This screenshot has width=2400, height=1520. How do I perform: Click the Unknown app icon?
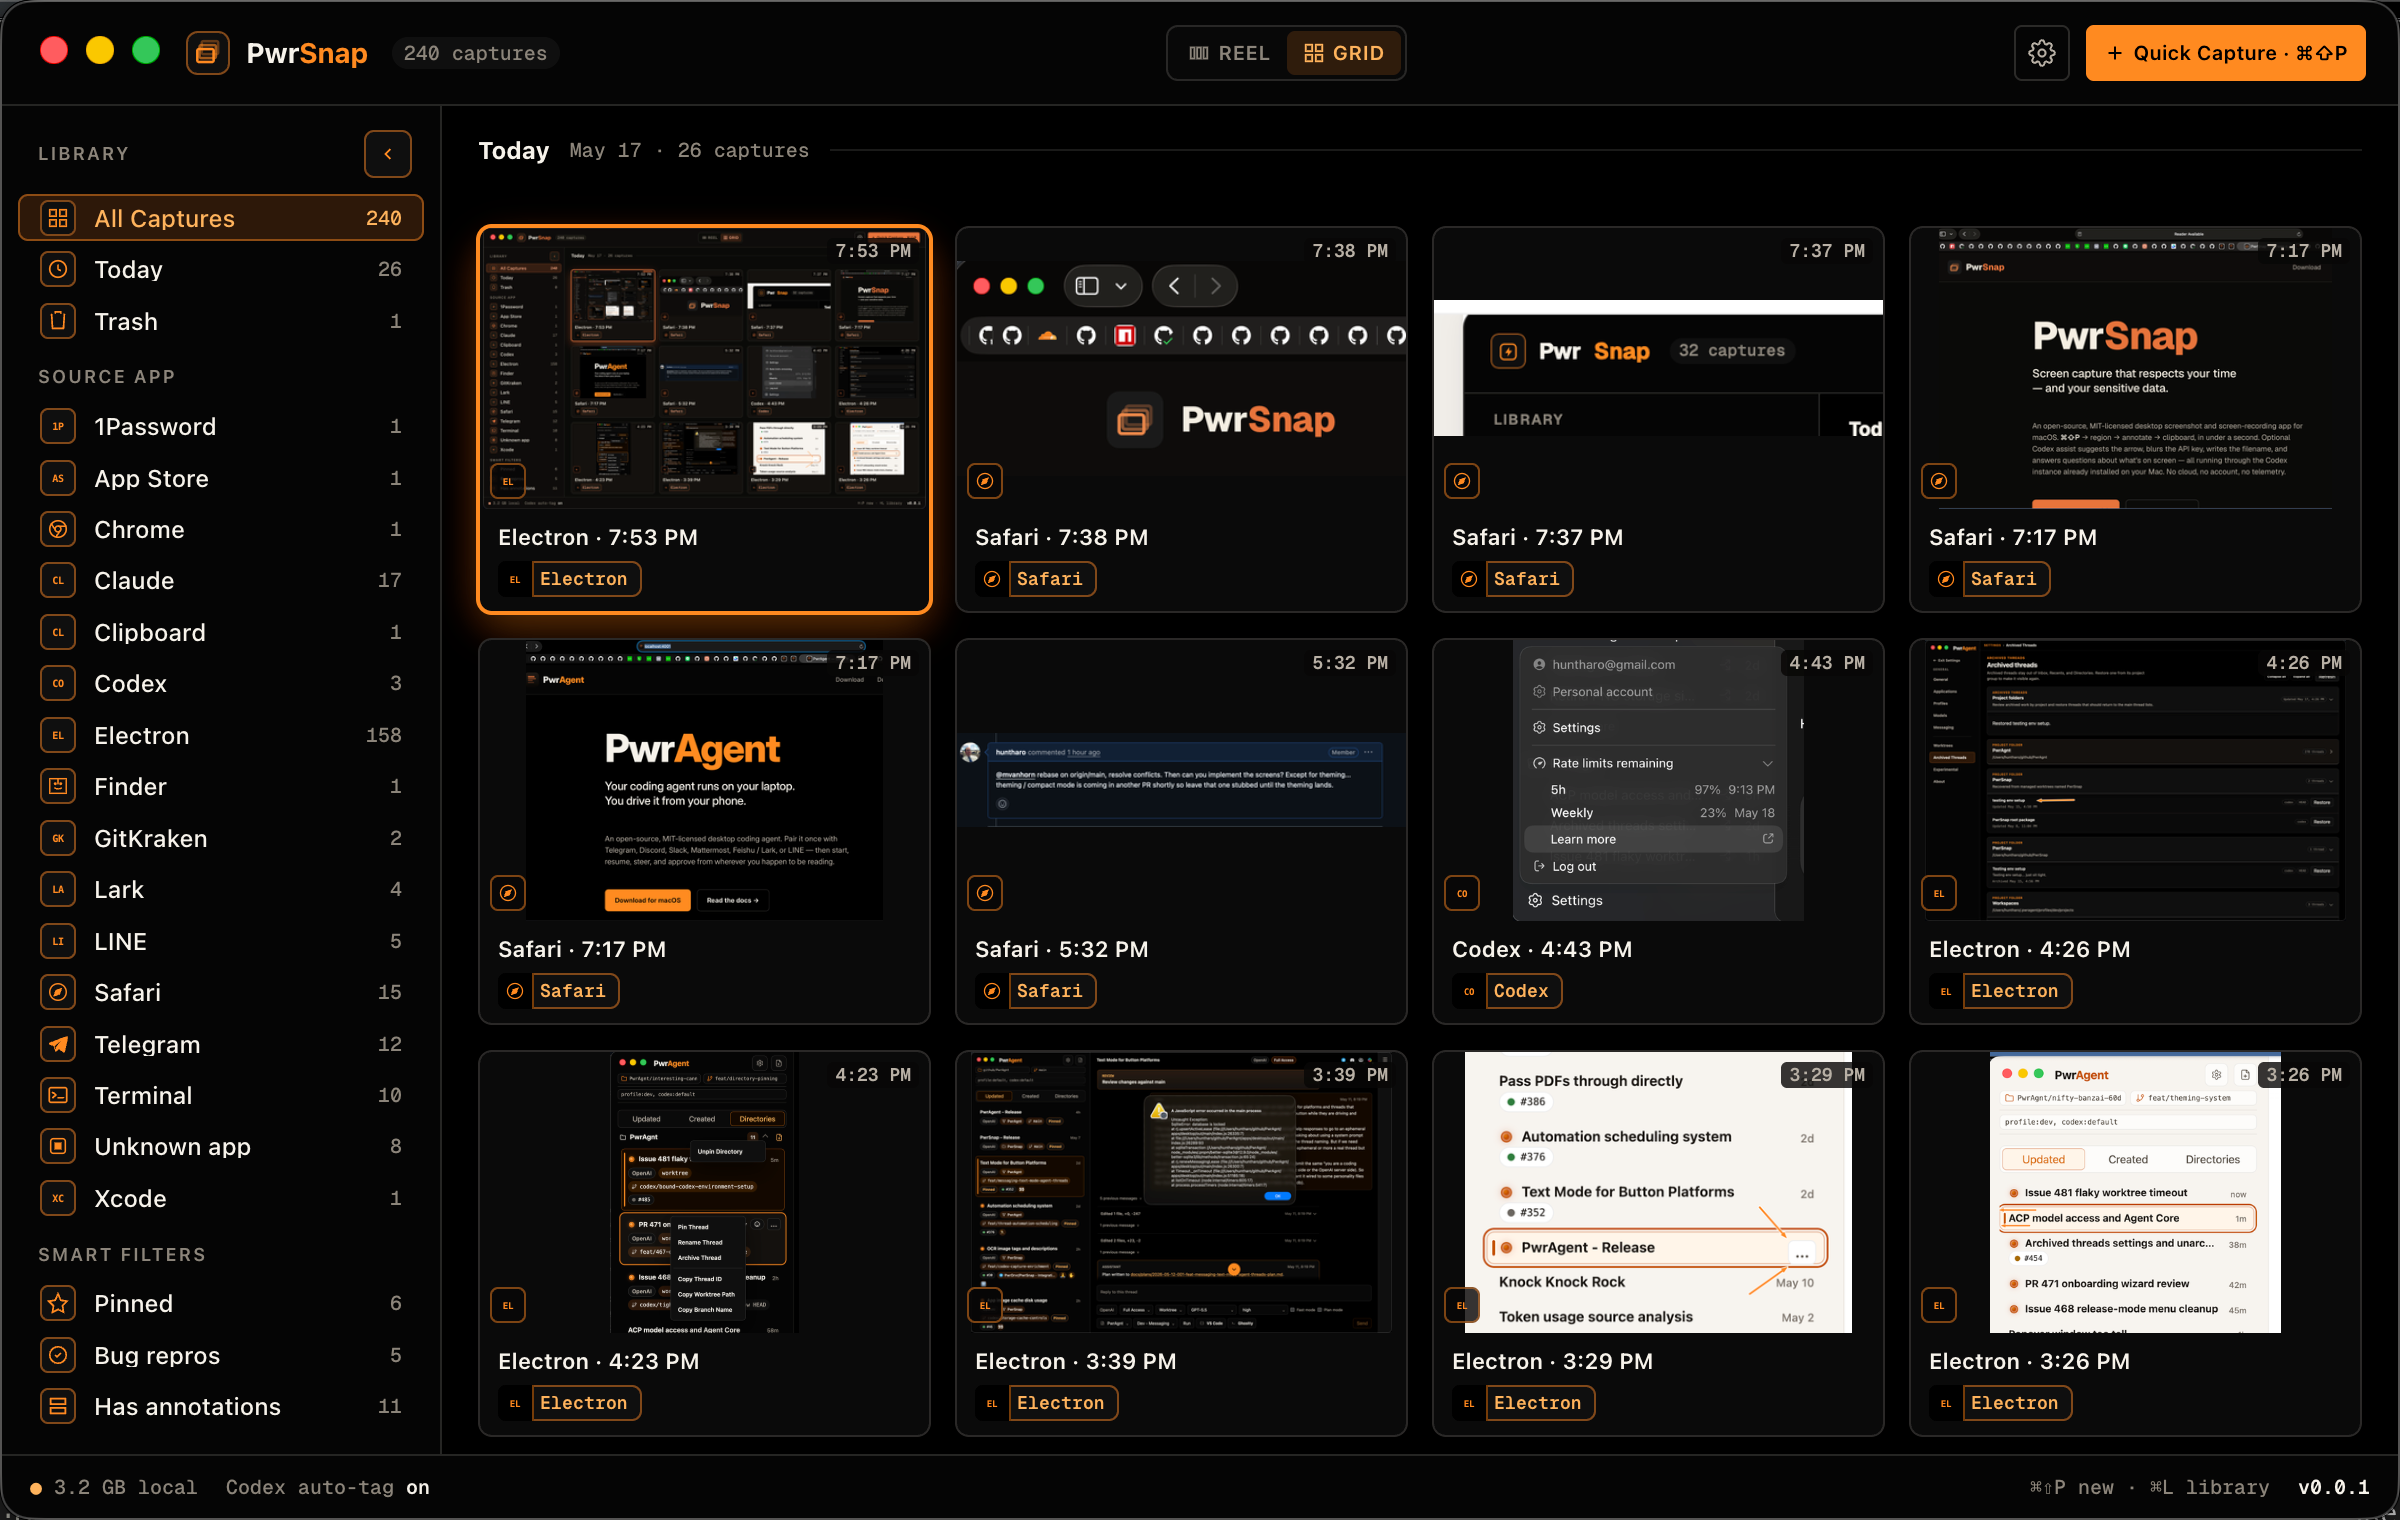[58, 1146]
